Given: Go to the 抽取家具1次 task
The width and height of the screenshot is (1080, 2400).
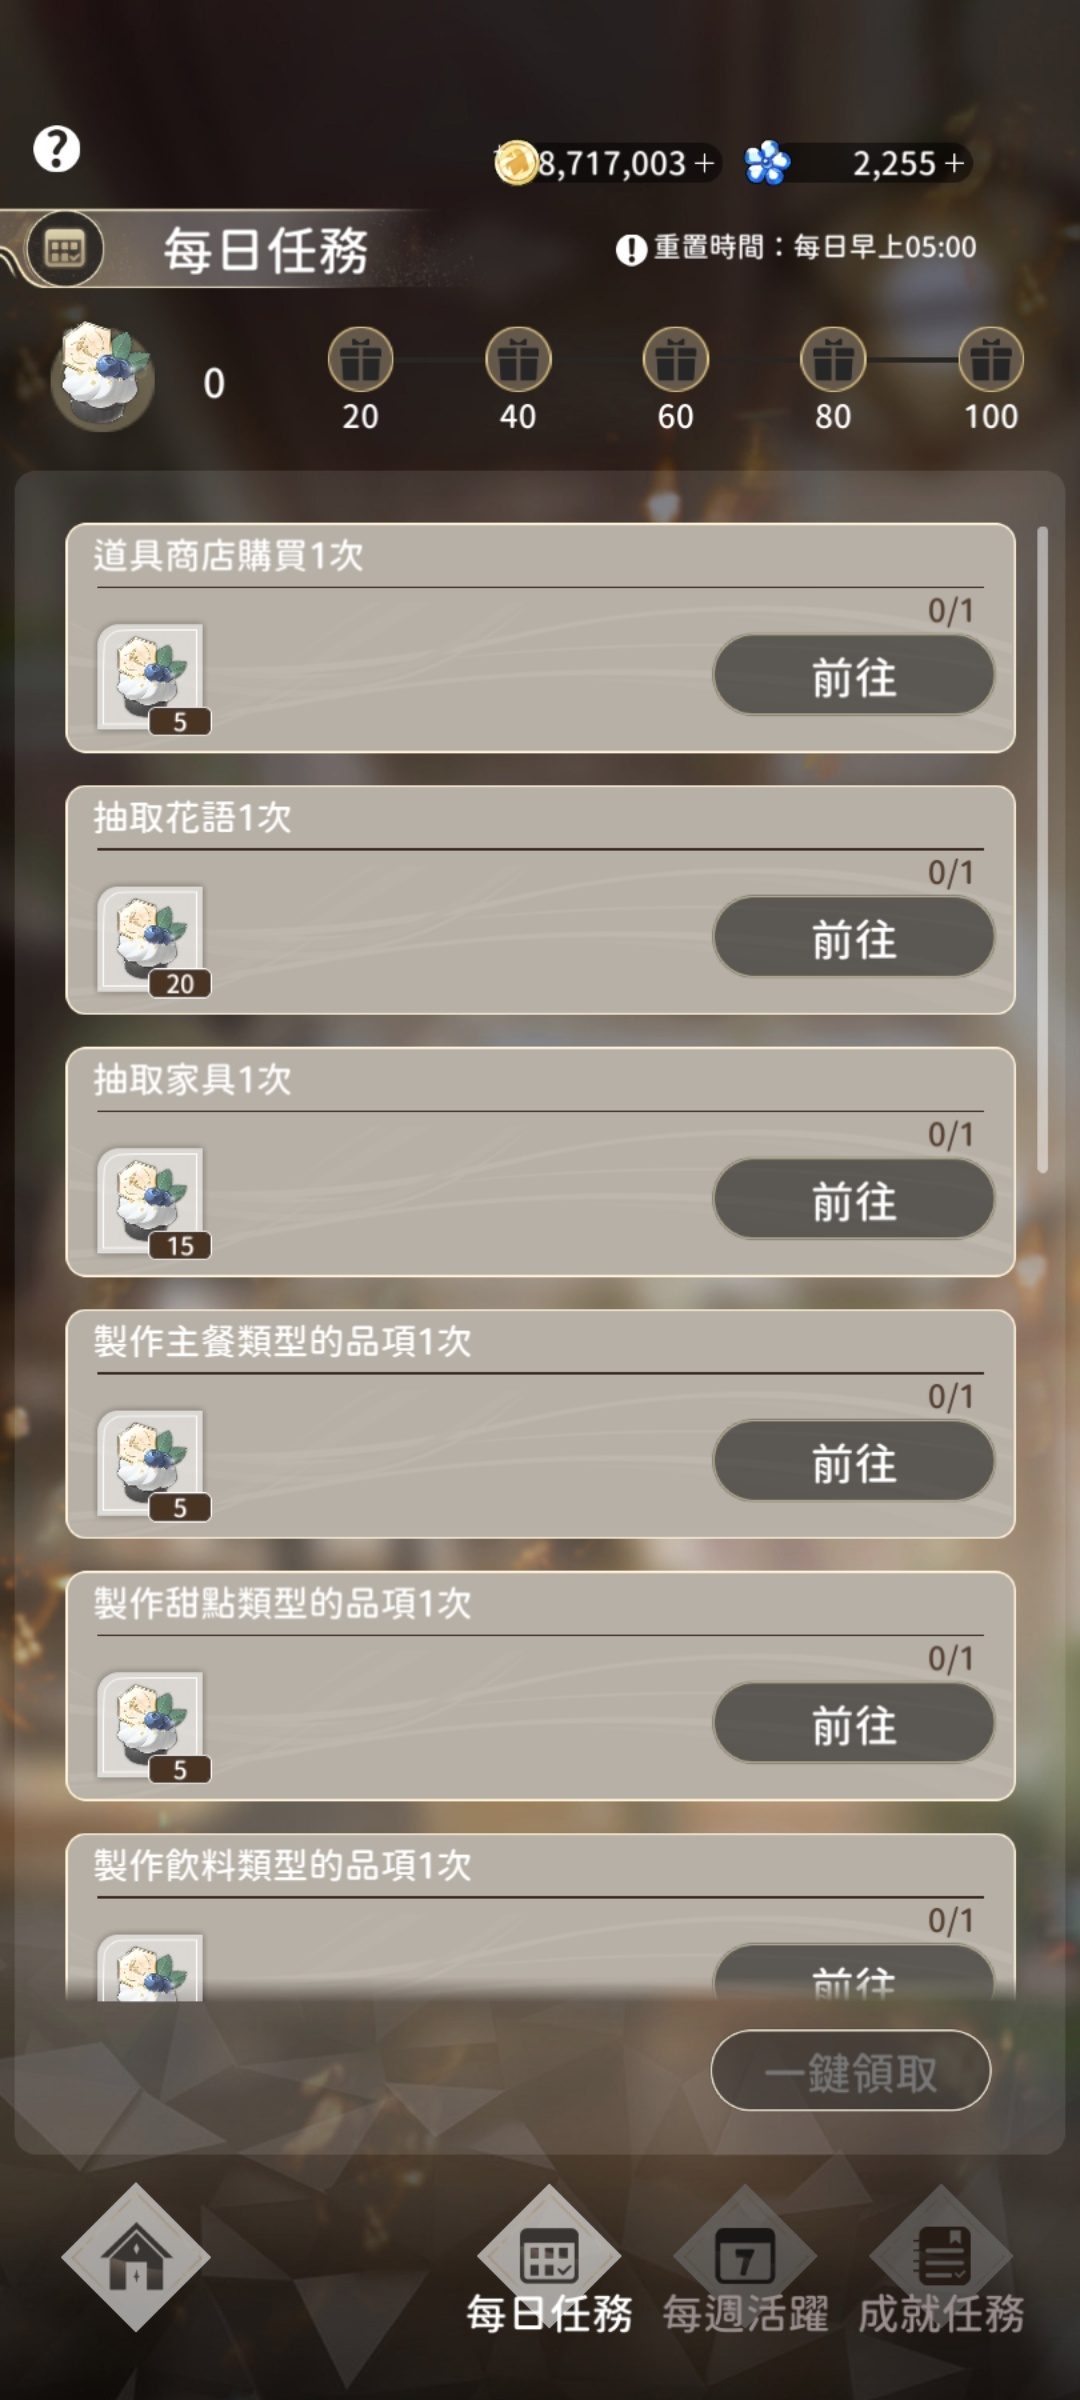Looking at the screenshot, I should click(853, 1199).
